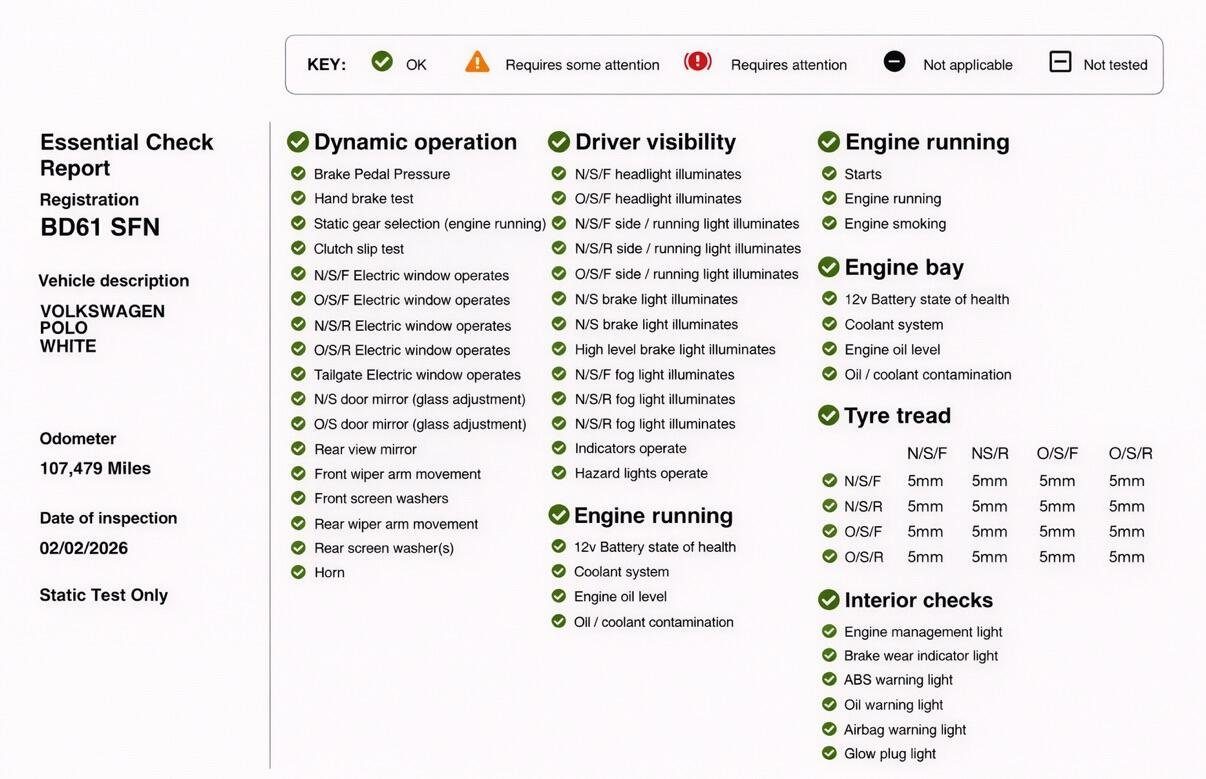Click the registration number BD61 SFN
1206x779 pixels.
100,227
